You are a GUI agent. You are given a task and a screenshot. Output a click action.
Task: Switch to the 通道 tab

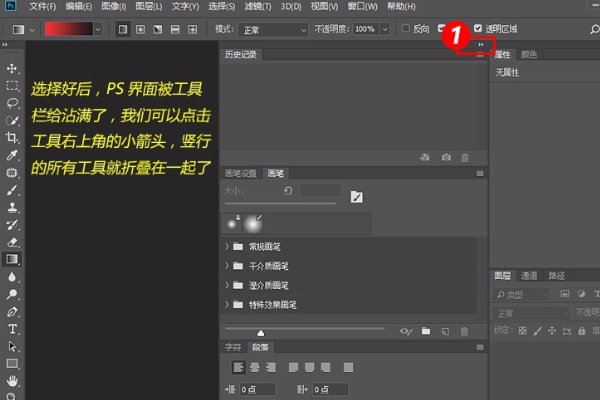click(529, 276)
